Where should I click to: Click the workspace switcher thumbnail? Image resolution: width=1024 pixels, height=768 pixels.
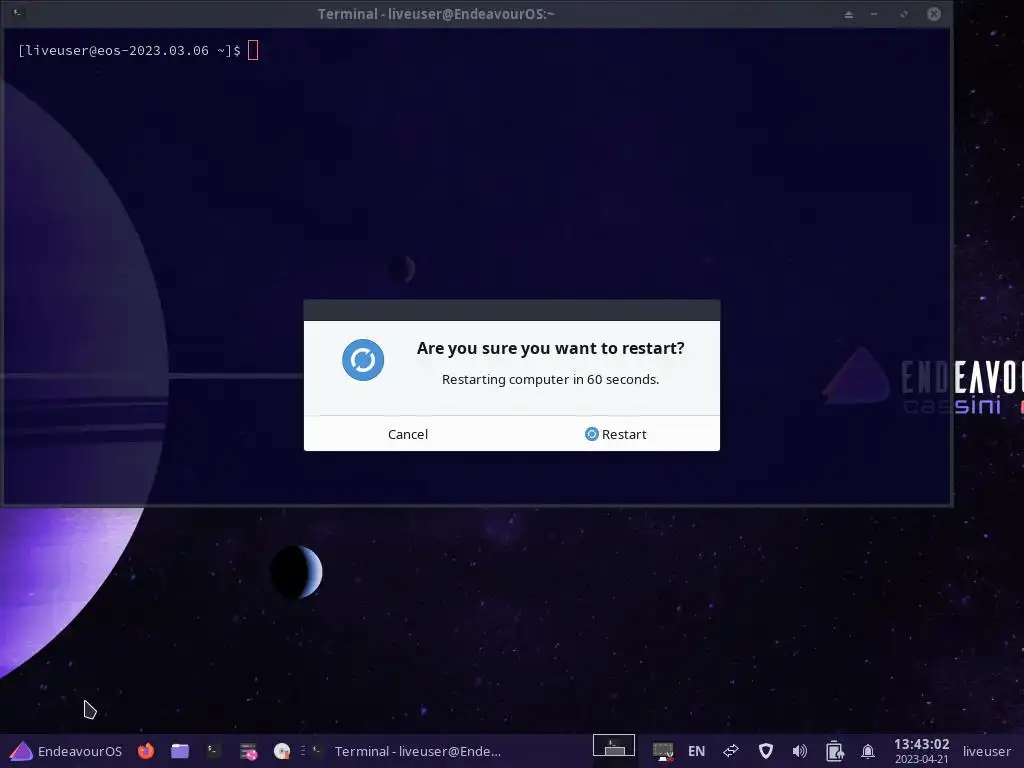tap(613, 746)
